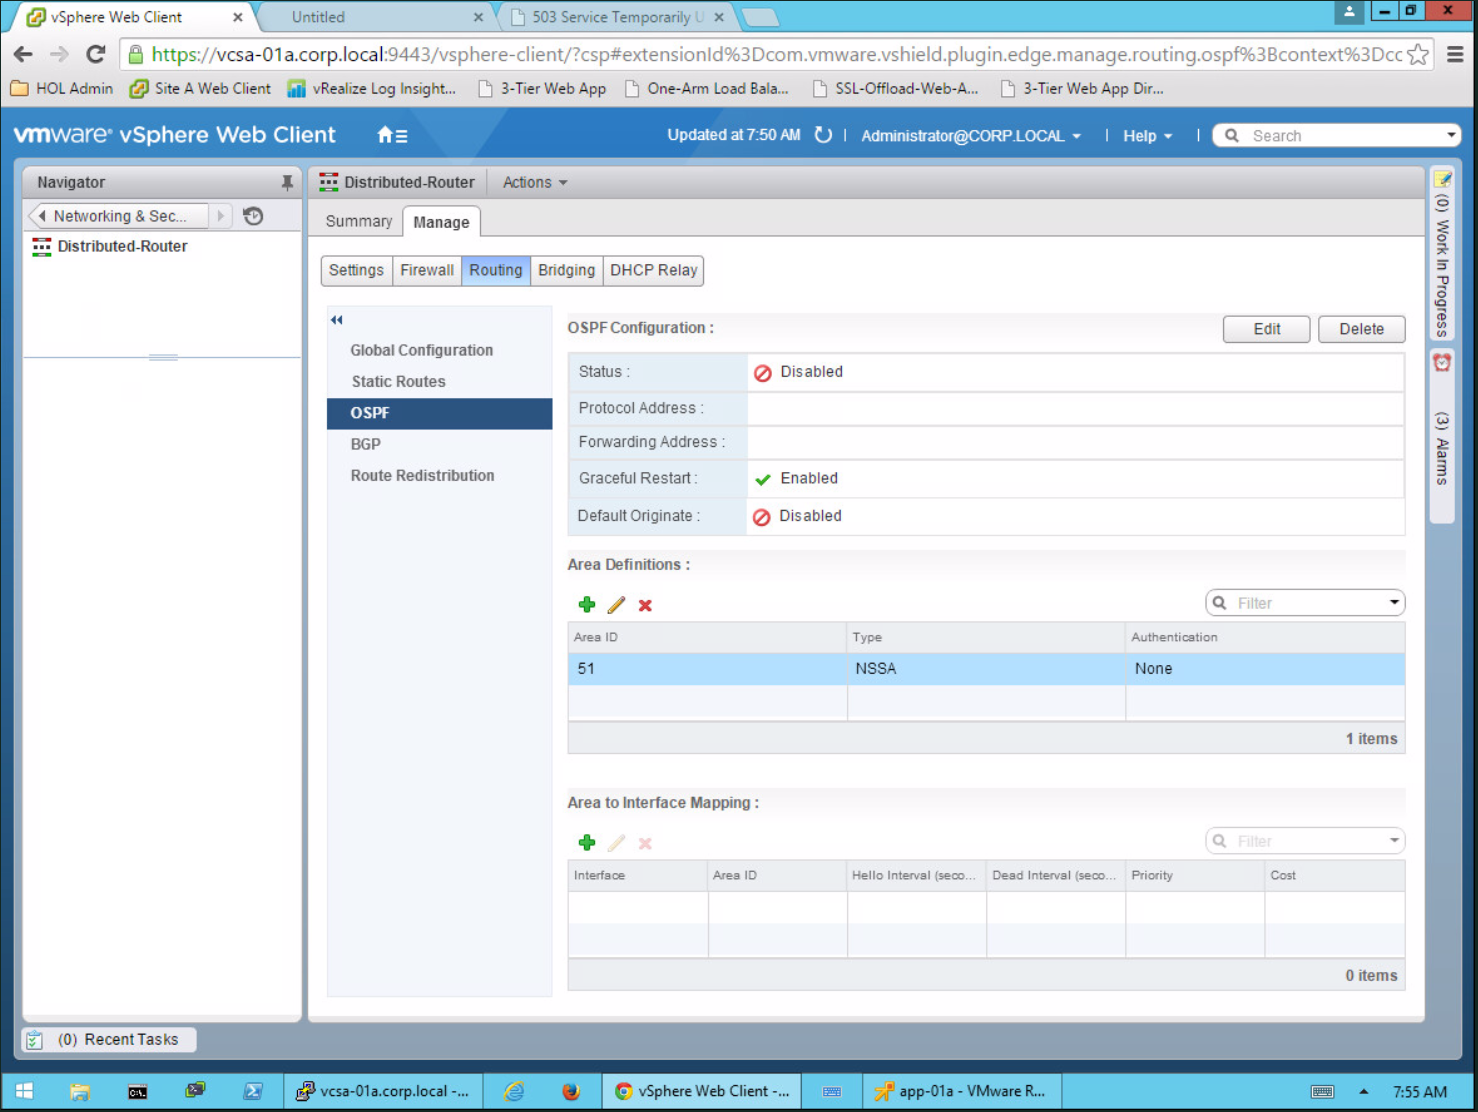The height and width of the screenshot is (1112, 1478).
Task: Open interface mapping filter dropdown arrow
Action: coord(1394,841)
